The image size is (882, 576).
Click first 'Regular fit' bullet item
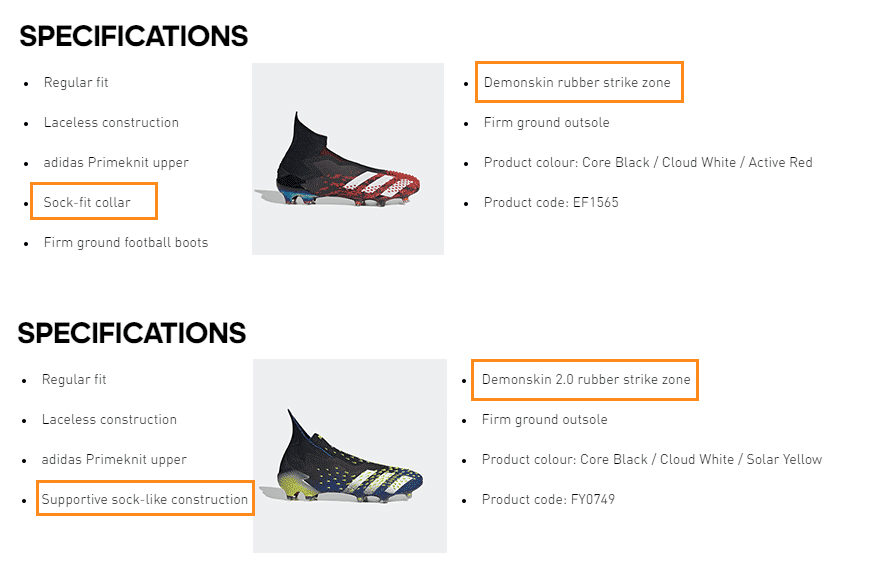76,83
